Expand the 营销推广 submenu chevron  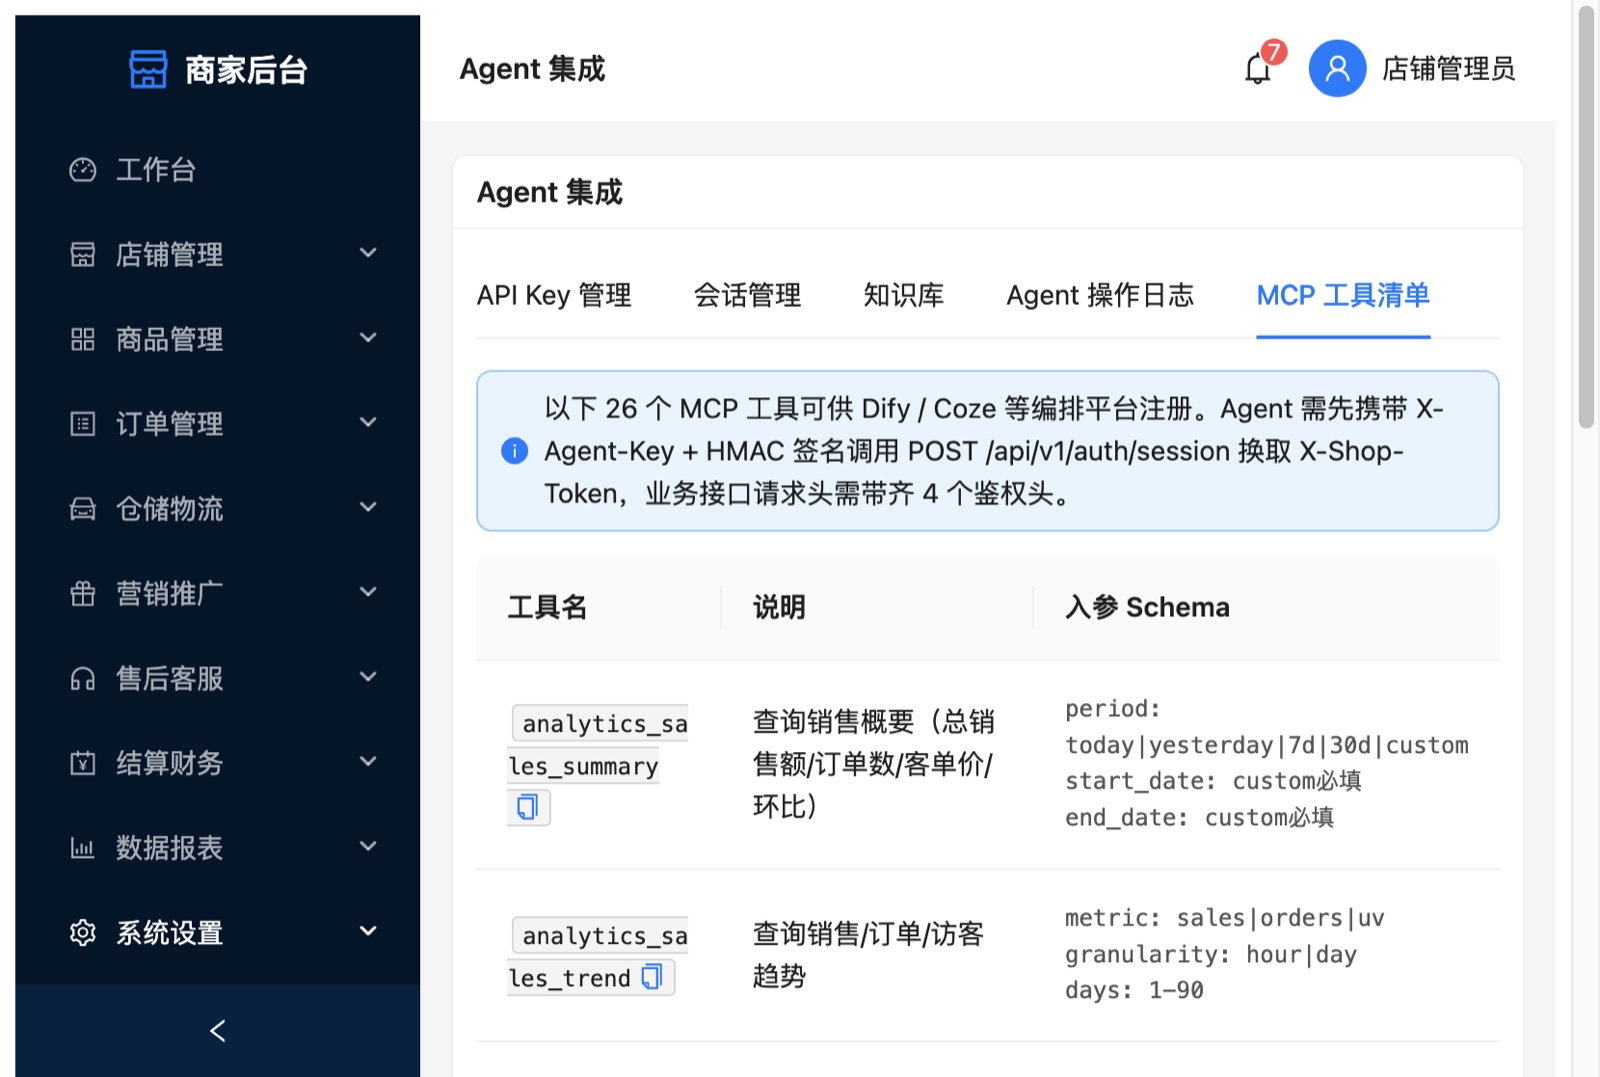coord(368,592)
